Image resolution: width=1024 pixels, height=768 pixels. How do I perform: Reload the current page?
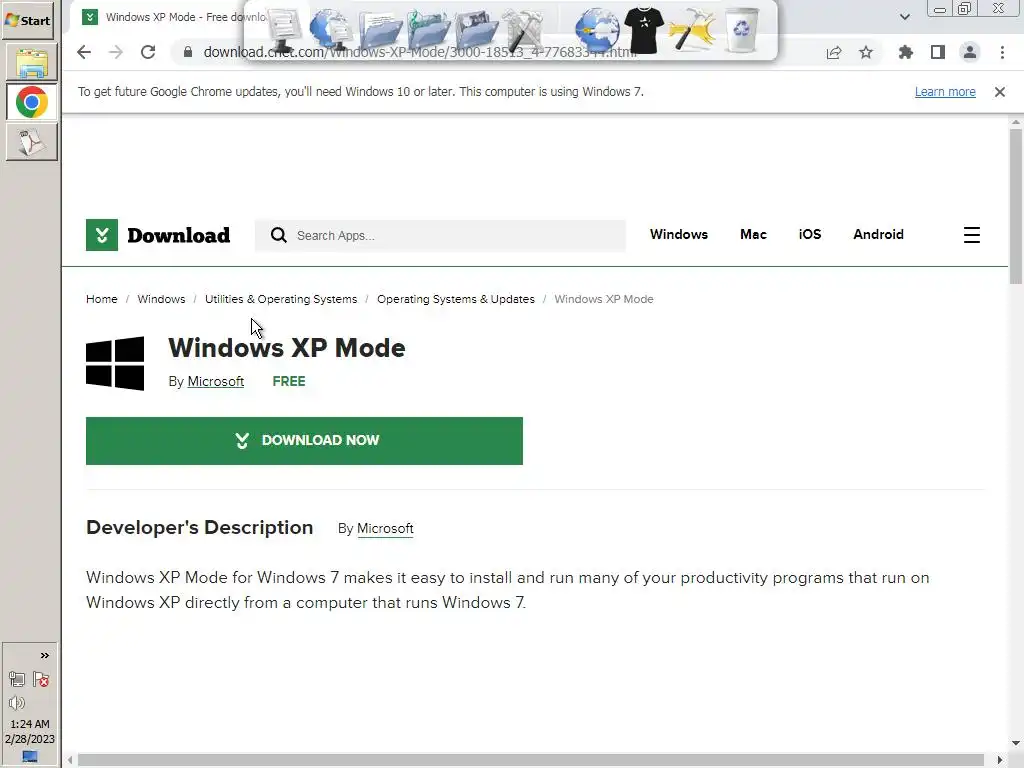tap(148, 52)
